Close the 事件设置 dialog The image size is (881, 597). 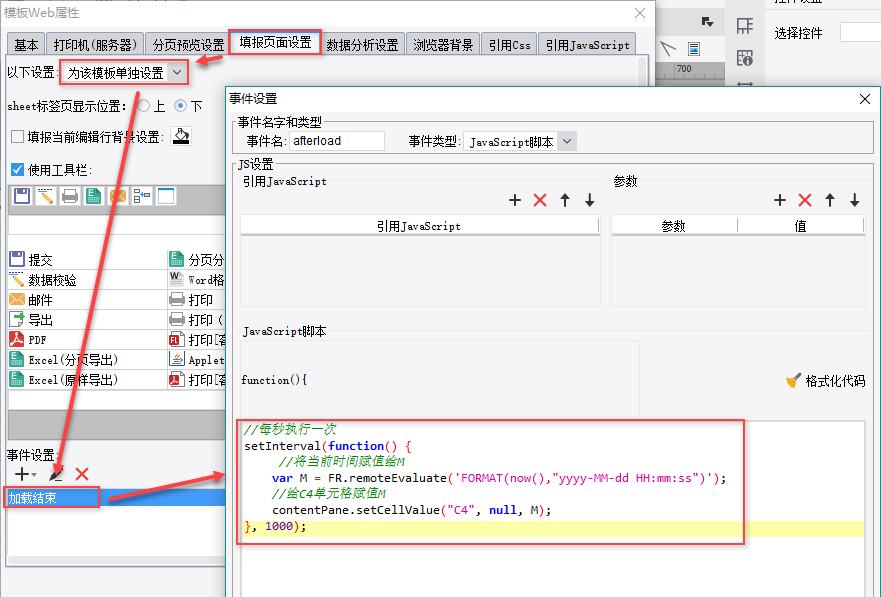pos(865,99)
